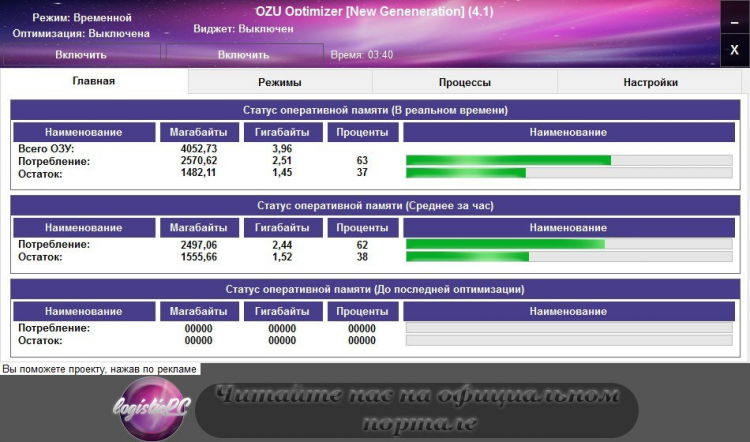This screenshot has height=442, width=750.
Task: Click real-time Остаток 37 percent progress bar
Action: [x=569, y=173]
